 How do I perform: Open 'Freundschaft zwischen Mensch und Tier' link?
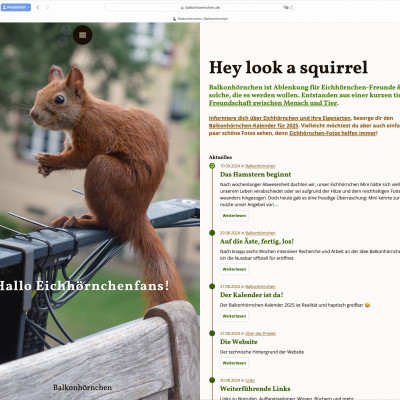[273, 103]
